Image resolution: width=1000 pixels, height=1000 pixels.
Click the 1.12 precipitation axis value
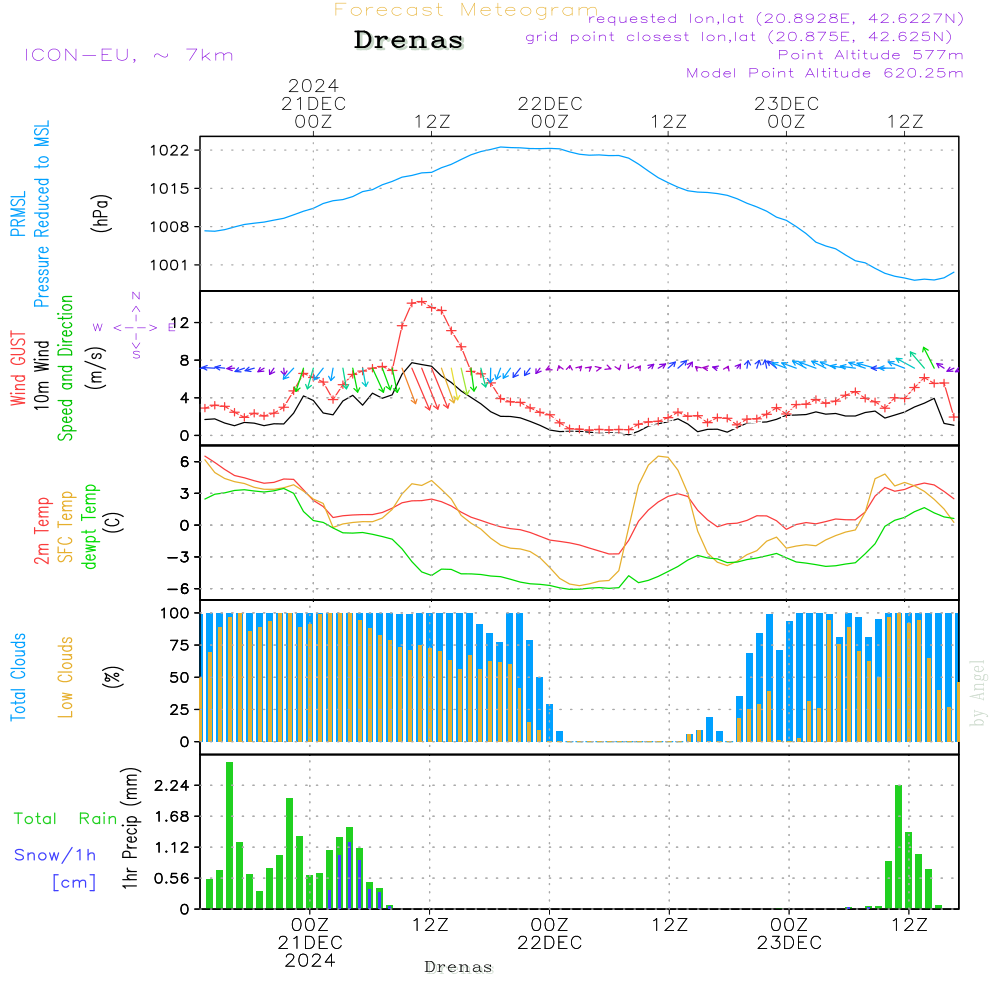tap(172, 848)
